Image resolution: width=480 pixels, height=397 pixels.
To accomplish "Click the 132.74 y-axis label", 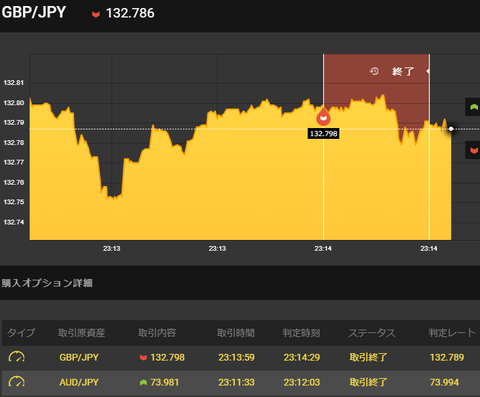I will click(14, 222).
